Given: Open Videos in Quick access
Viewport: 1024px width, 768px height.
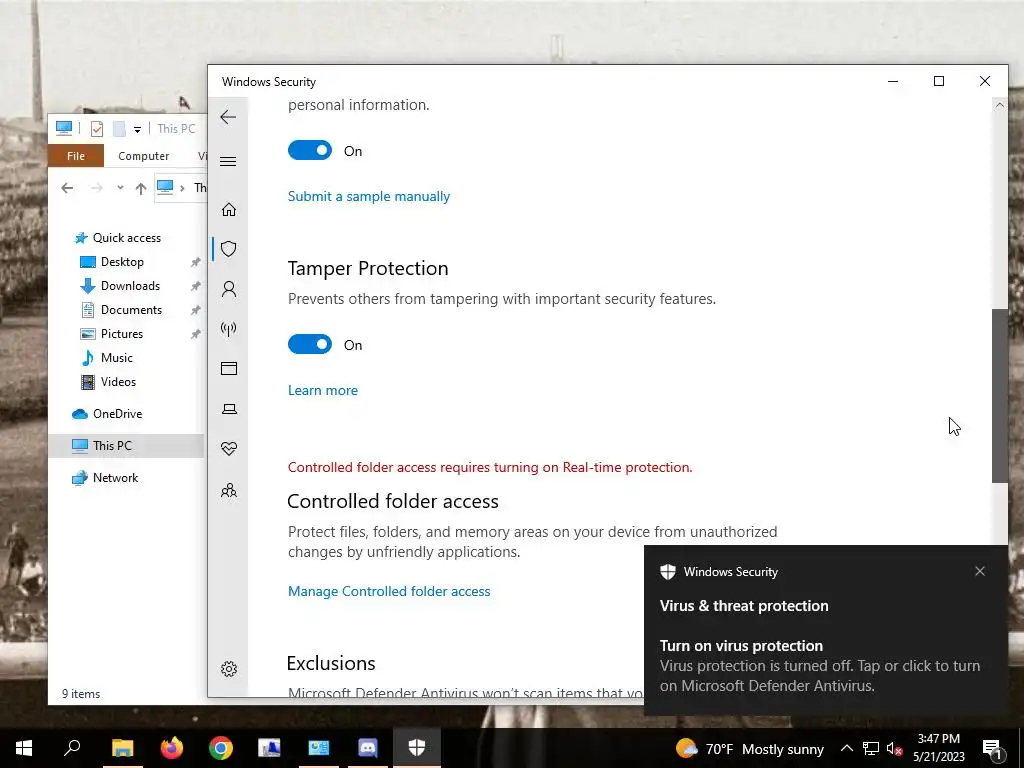Looking at the screenshot, I should (118, 382).
